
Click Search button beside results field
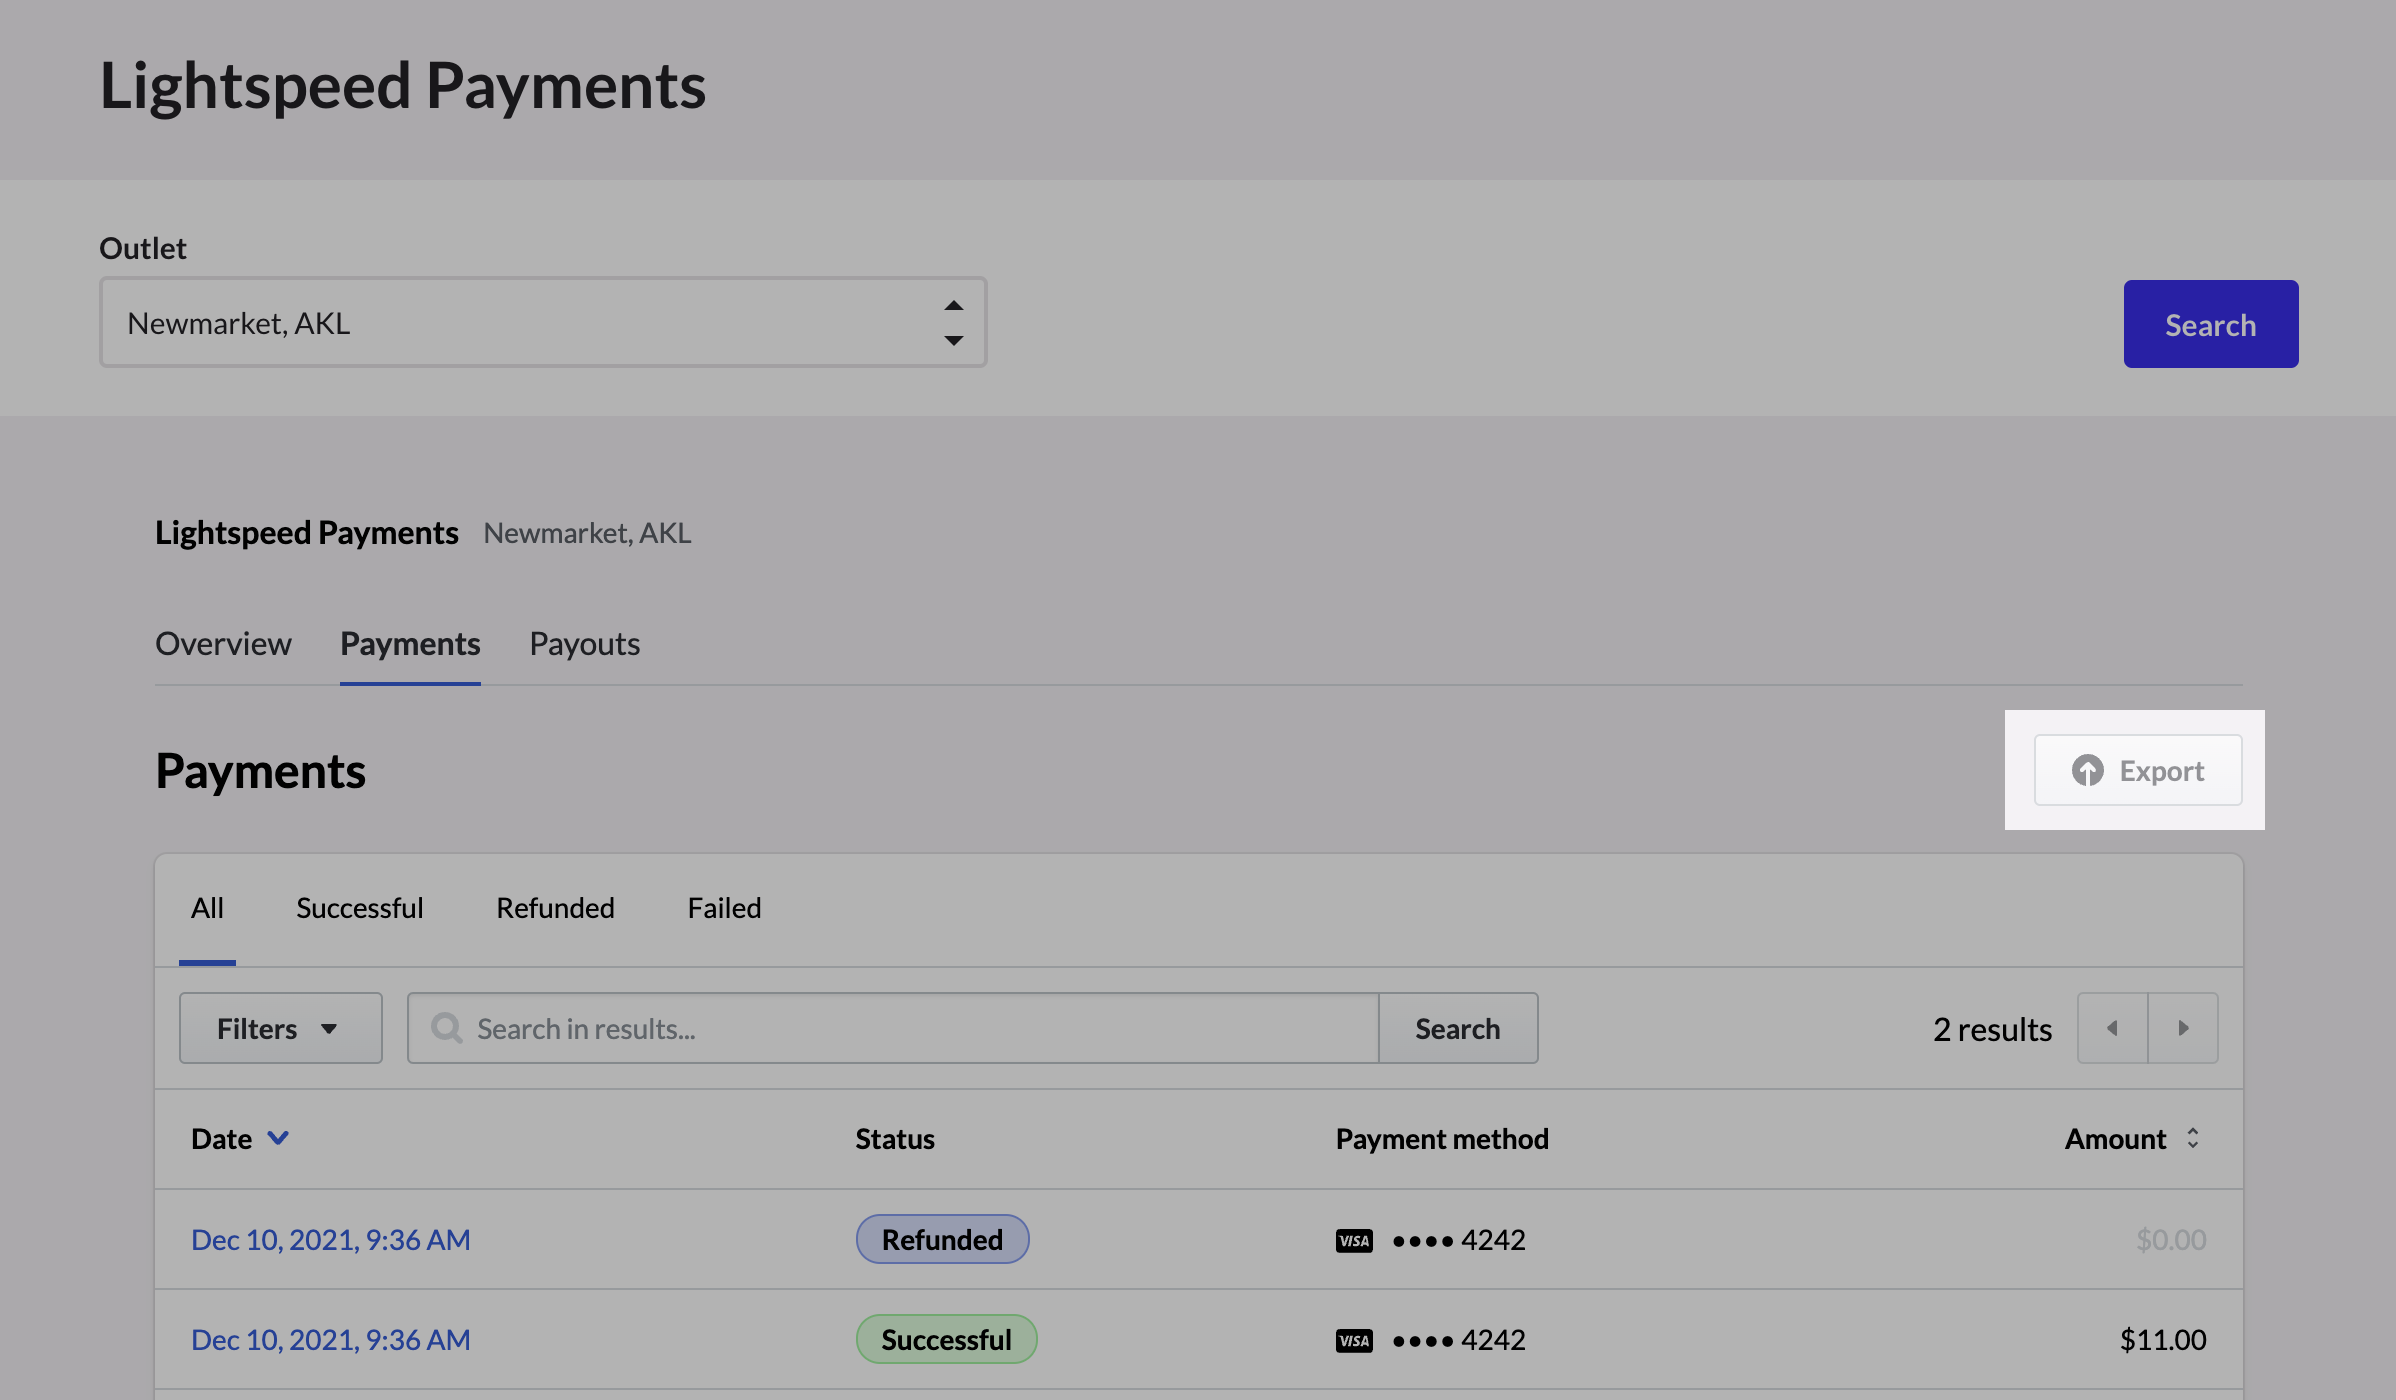(1457, 1028)
